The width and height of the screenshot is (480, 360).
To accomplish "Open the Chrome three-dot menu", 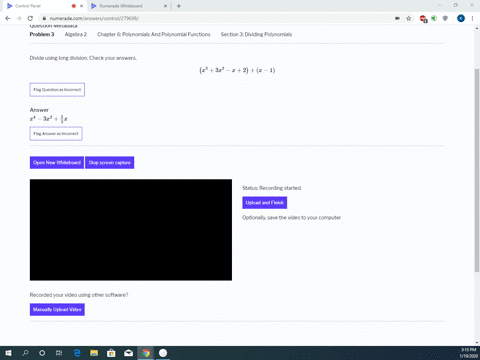I will point(472,18).
